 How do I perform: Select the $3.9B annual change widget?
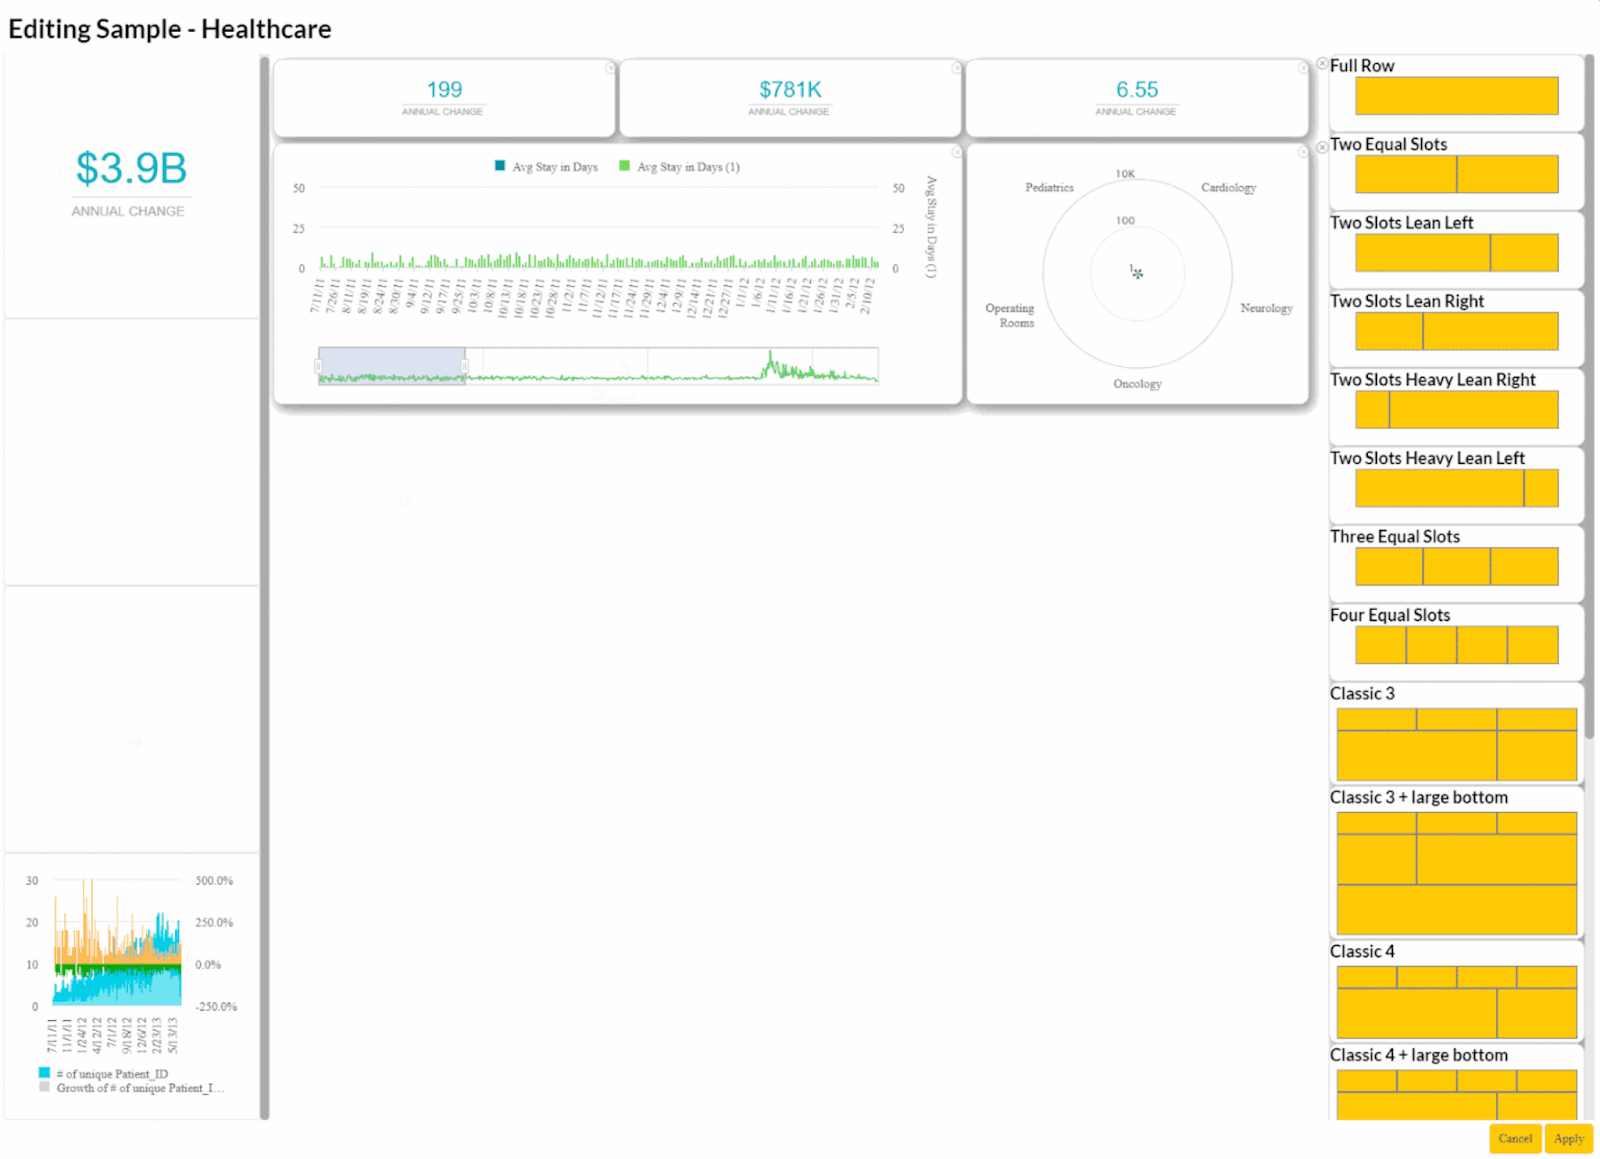(x=131, y=187)
